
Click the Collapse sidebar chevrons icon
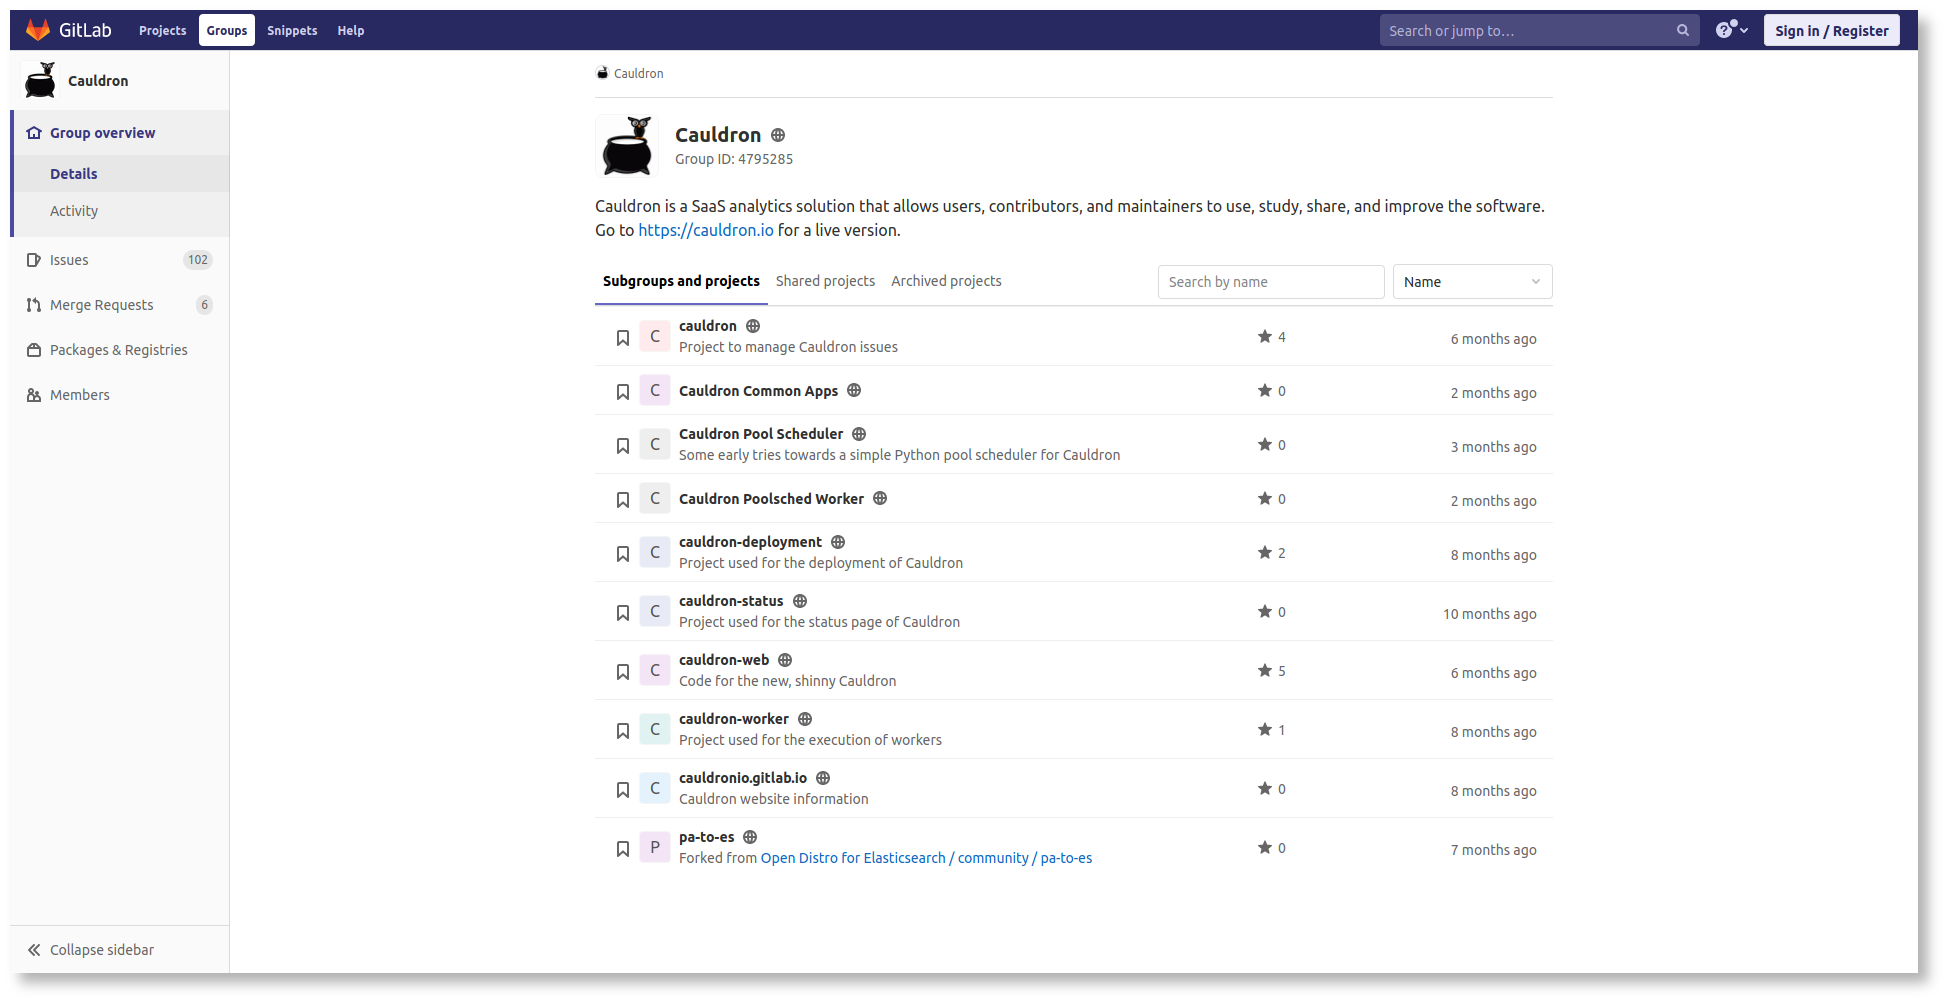point(34,950)
